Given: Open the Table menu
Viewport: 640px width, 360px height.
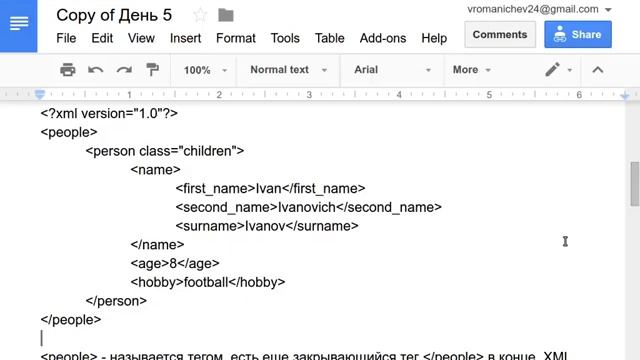Looking at the screenshot, I should [x=329, y=38].
